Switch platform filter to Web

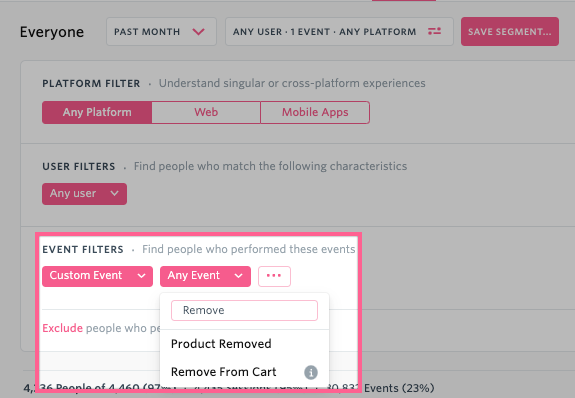(206, 112)
